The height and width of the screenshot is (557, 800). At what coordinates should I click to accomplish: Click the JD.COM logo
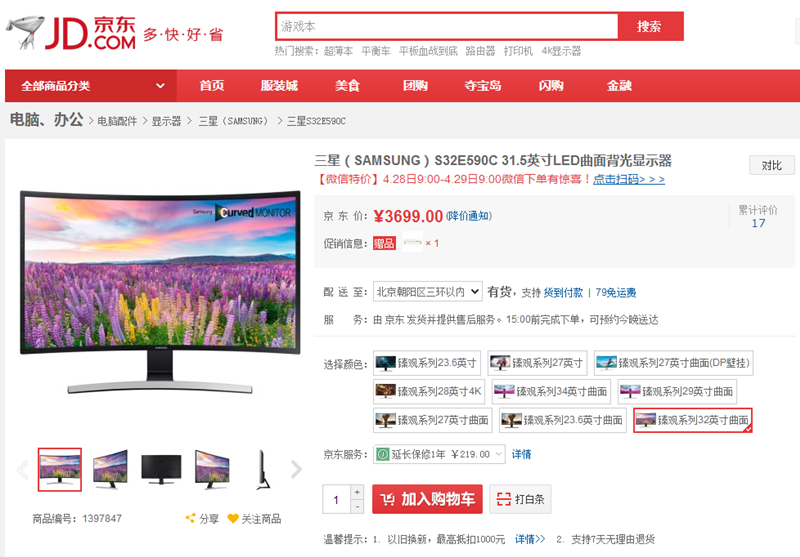[x=71, y=33]
